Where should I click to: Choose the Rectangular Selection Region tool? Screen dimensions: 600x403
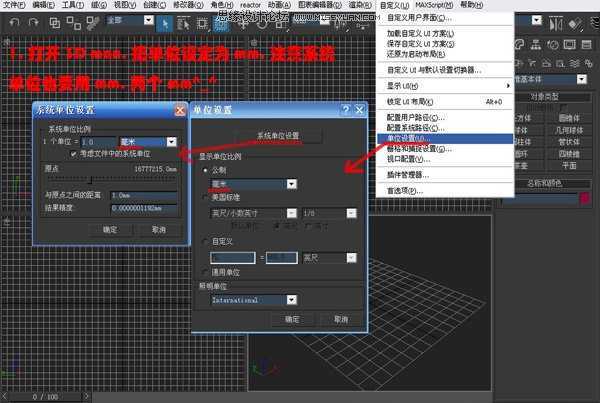point(202,24)
